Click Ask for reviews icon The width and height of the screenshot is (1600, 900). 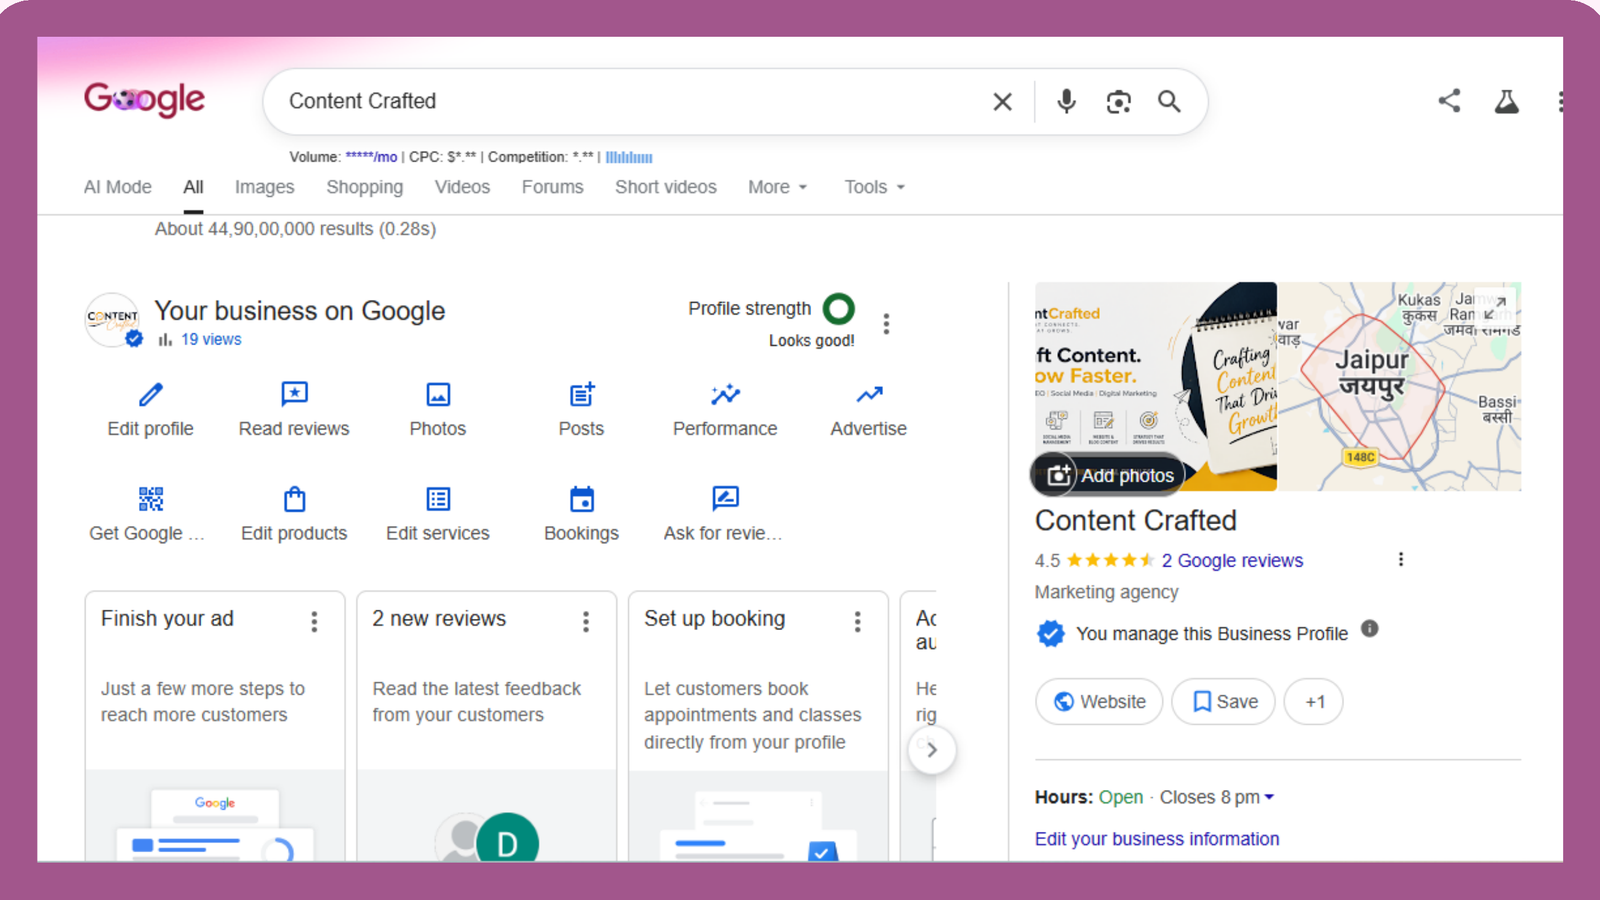coord(725,498)
